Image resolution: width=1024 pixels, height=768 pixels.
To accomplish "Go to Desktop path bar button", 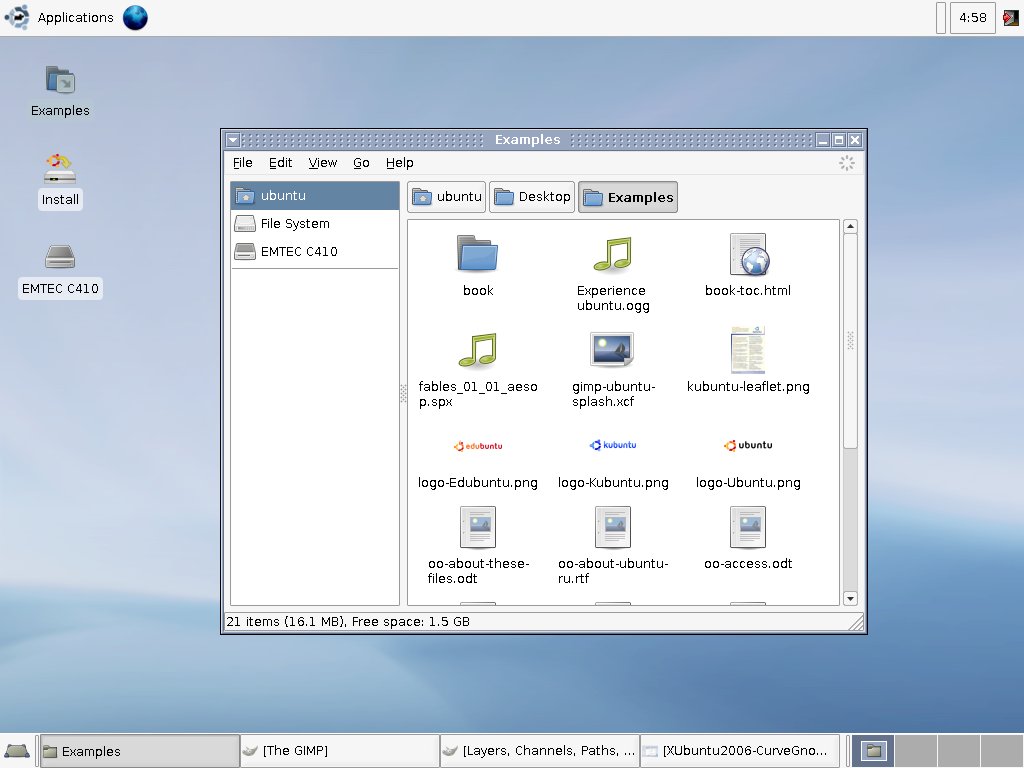I will 532,197.
